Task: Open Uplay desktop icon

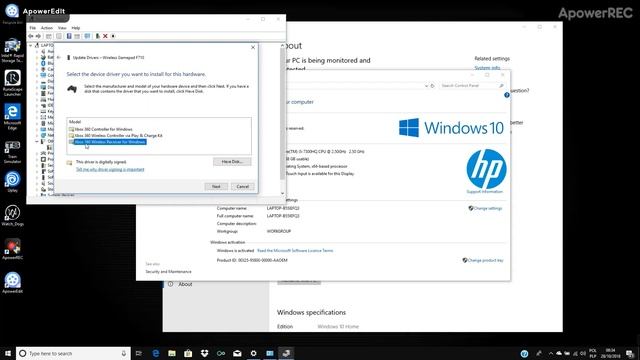Action: (12, 182)
